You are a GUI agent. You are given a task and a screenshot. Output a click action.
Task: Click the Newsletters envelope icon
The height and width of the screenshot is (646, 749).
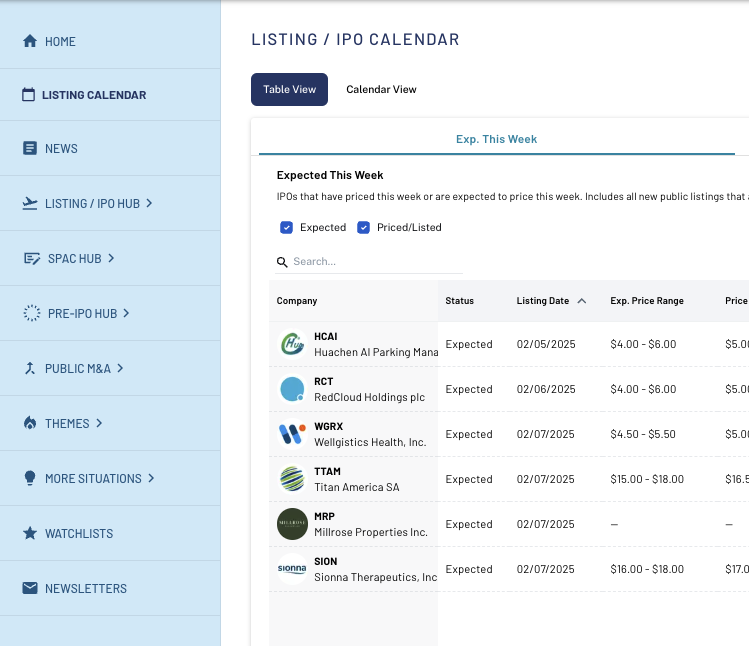30,588
